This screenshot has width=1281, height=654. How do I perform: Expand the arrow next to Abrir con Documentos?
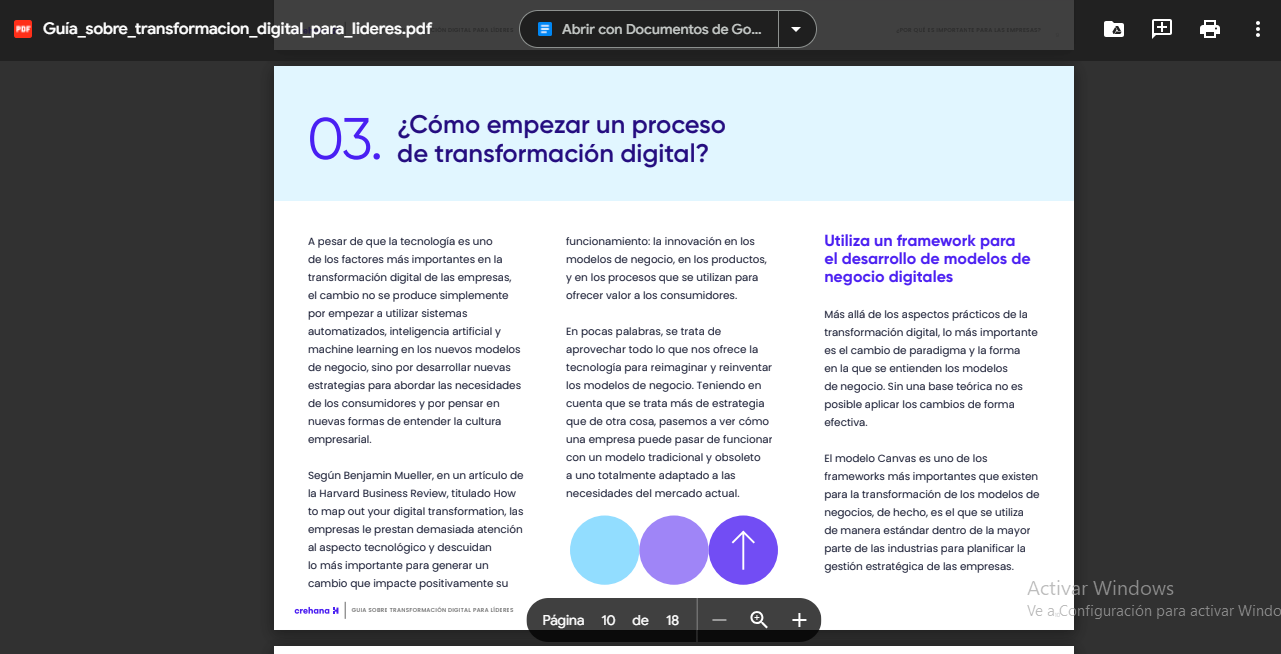tap(797, 29)
